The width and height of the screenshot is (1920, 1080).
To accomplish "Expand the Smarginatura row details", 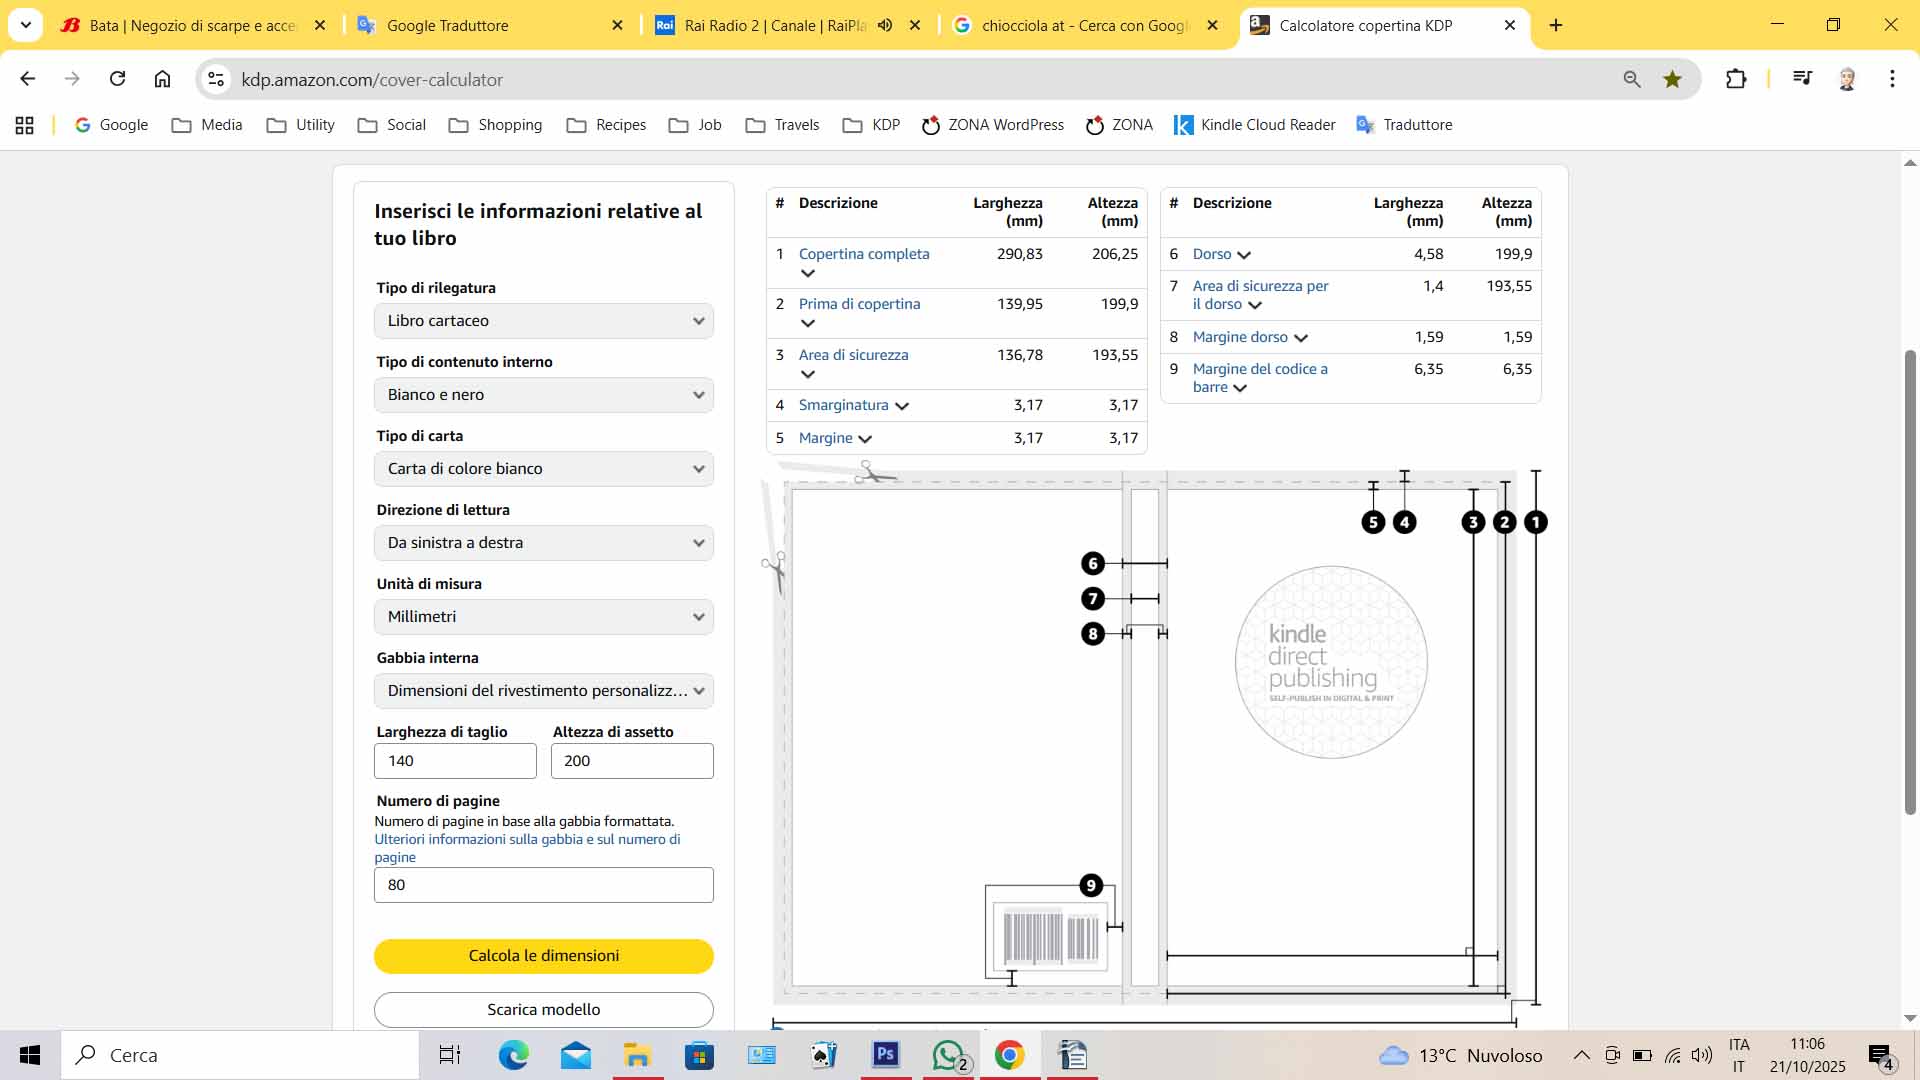I will tap(902, 406).
